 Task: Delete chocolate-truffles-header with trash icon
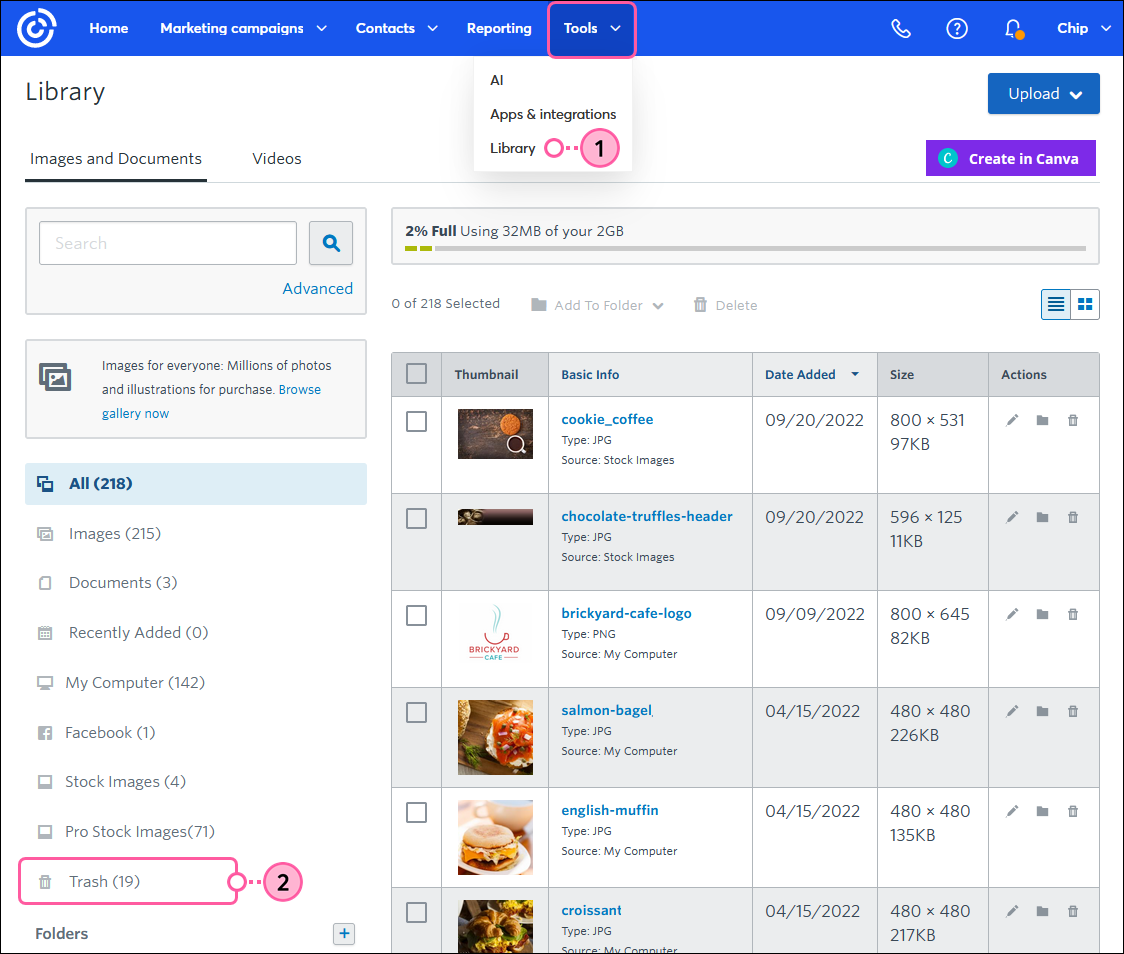click(x=1073, y=517)
